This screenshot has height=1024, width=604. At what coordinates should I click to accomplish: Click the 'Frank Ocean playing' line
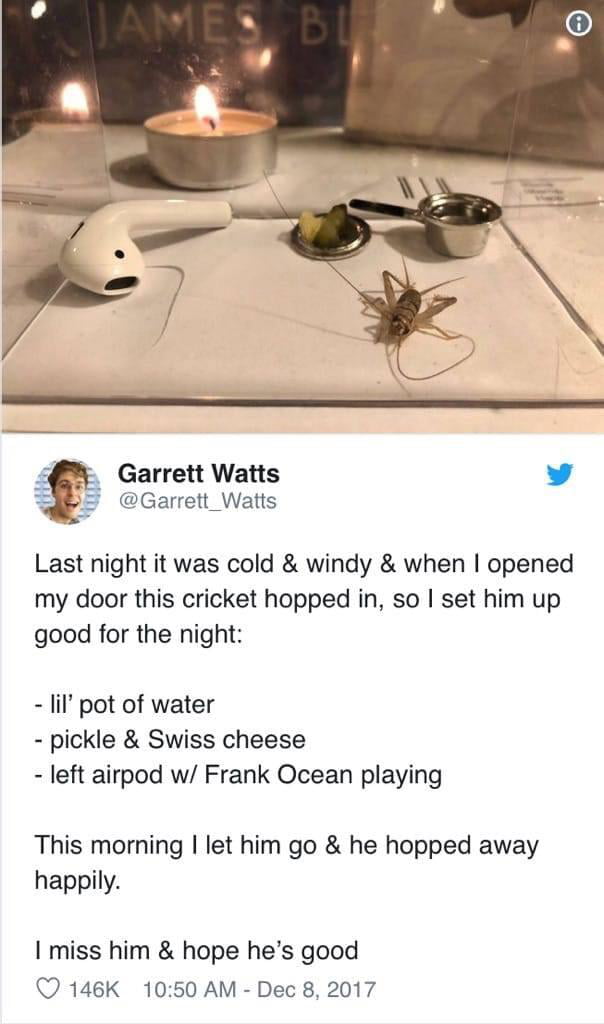click(x=238, y=775)
